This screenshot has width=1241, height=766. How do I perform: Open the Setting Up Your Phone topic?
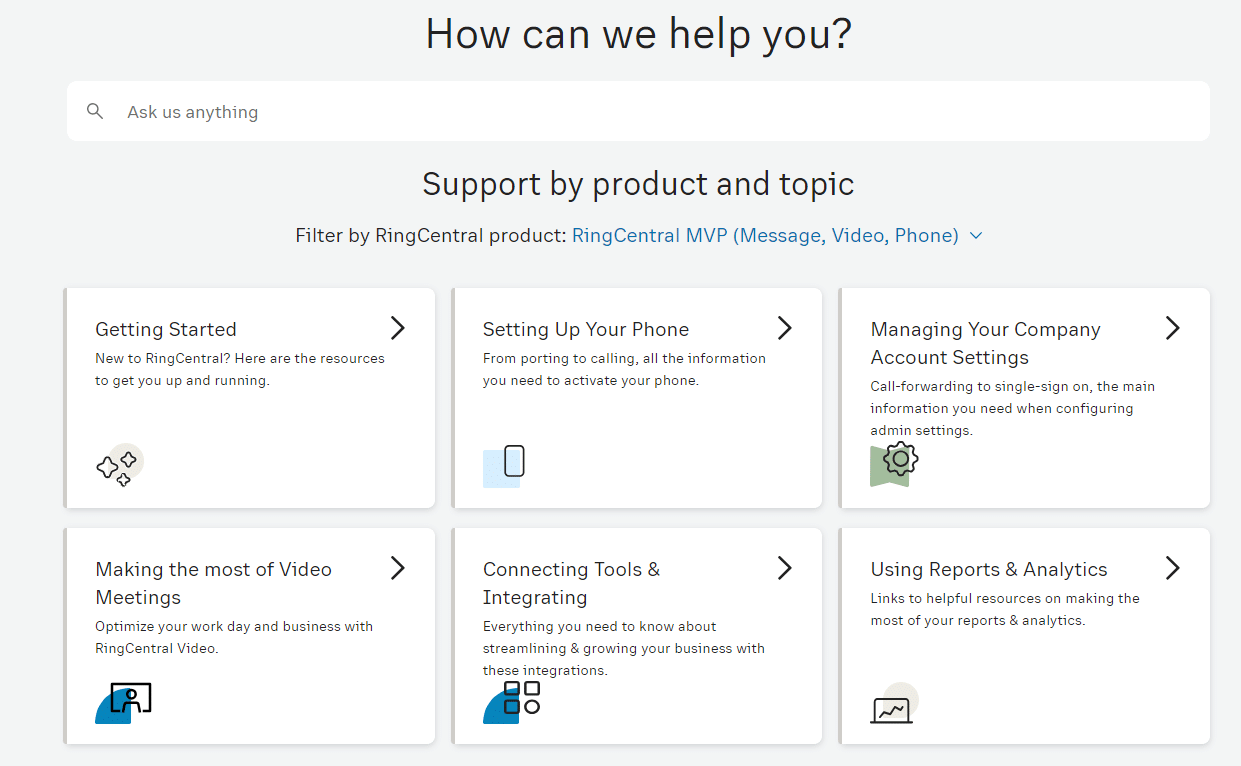coord(586,329)
